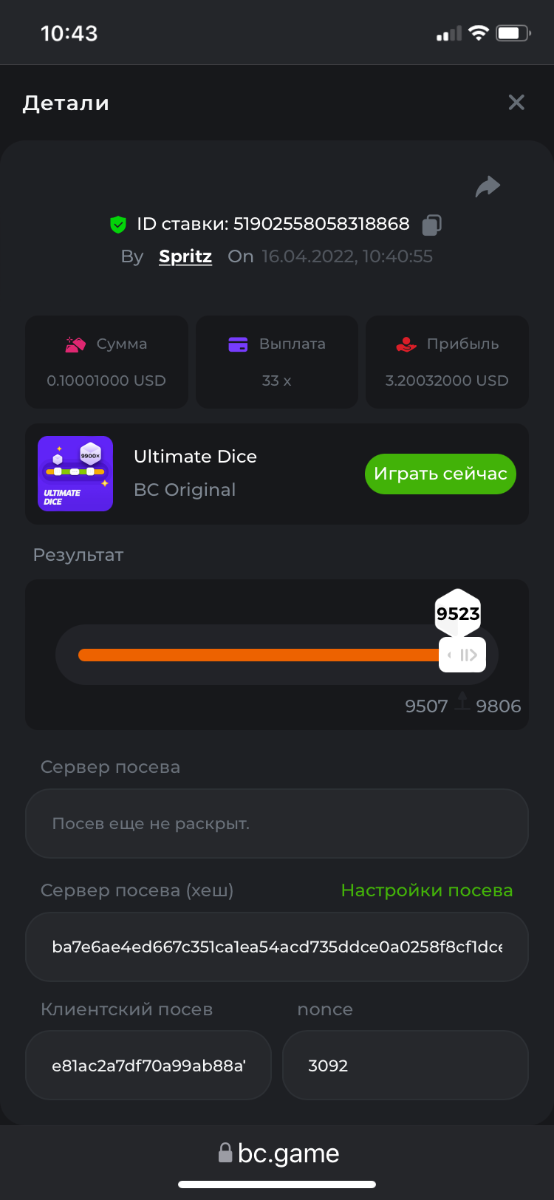Close the Детали panel
The height and width of the screenshot is (1200, 554).
pyautogui.click(x=516, y=102)
